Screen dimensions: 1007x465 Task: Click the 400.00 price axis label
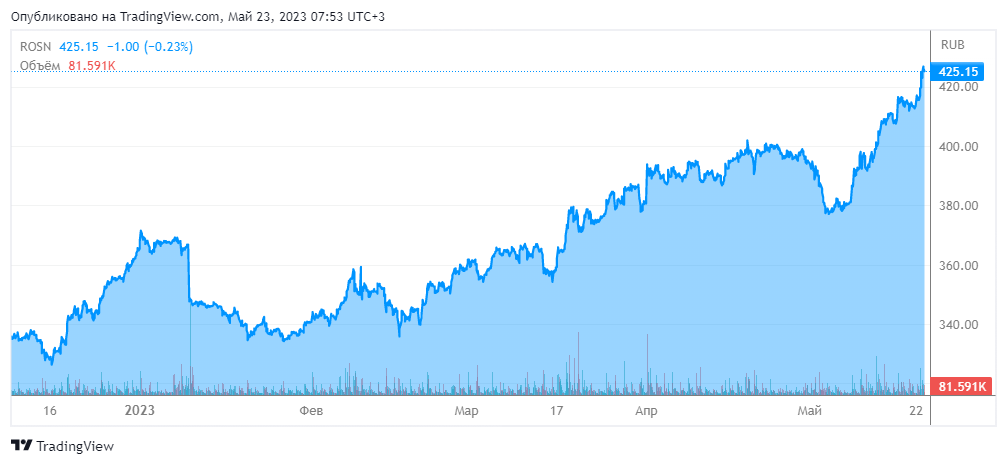[958, 147]
